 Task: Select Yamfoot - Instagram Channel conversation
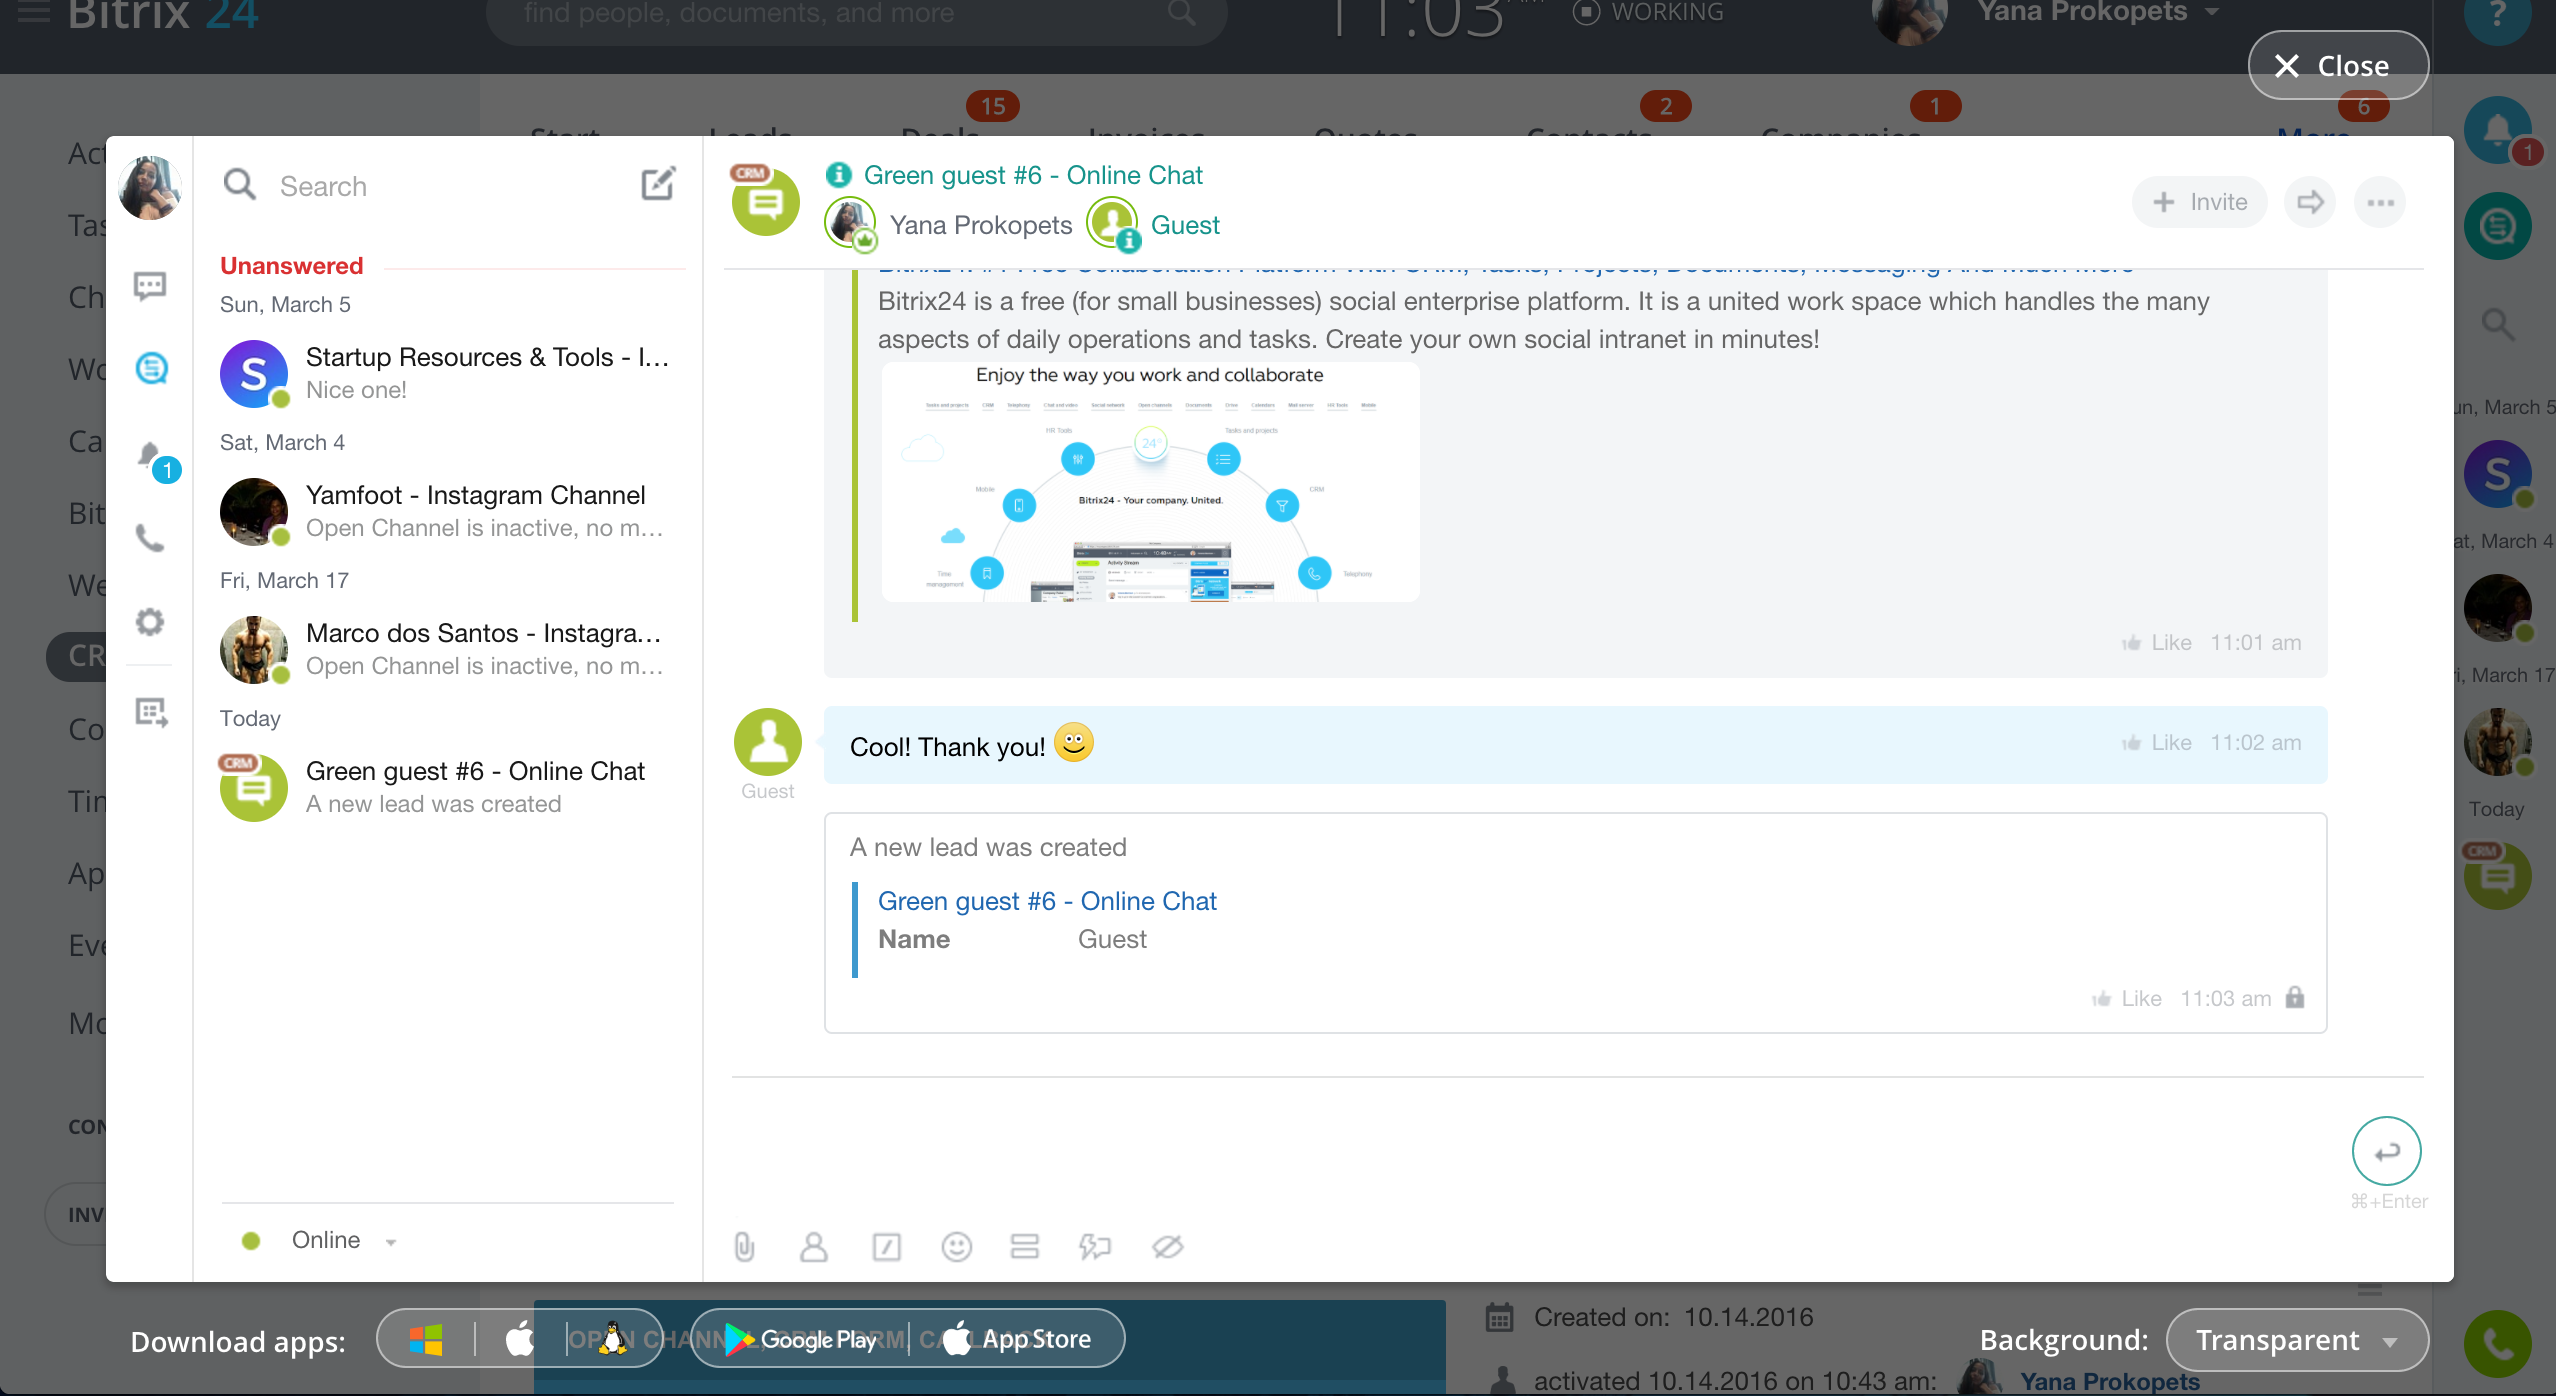click(x=445, y=511)
